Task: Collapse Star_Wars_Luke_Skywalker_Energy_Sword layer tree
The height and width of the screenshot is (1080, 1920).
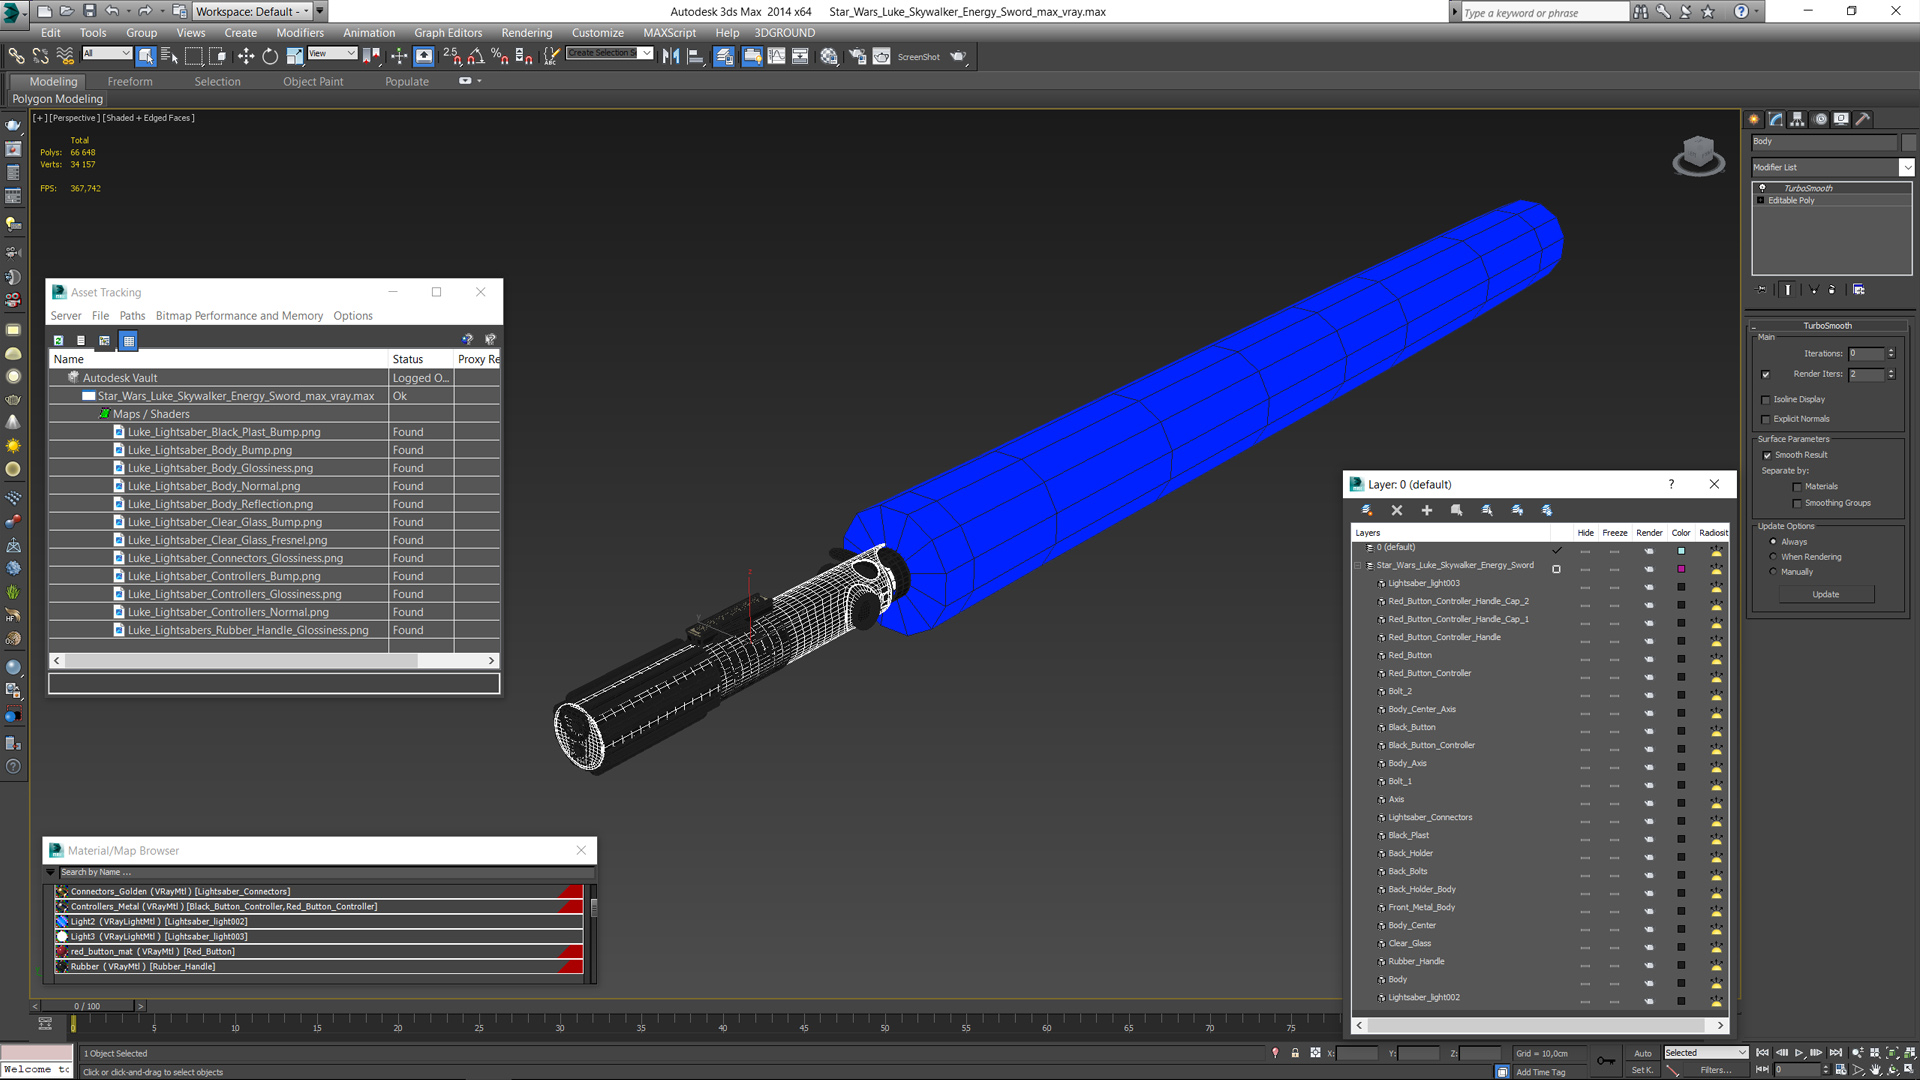Action: click(x=1358, y=566)
